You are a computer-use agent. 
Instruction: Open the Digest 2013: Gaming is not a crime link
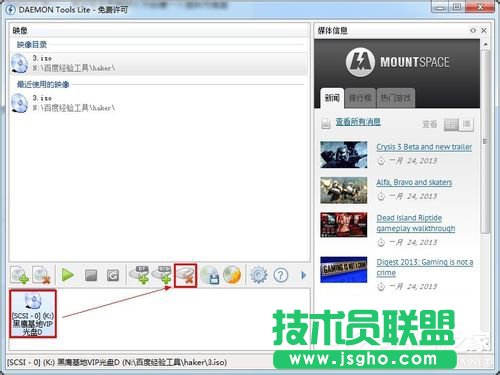425,267
